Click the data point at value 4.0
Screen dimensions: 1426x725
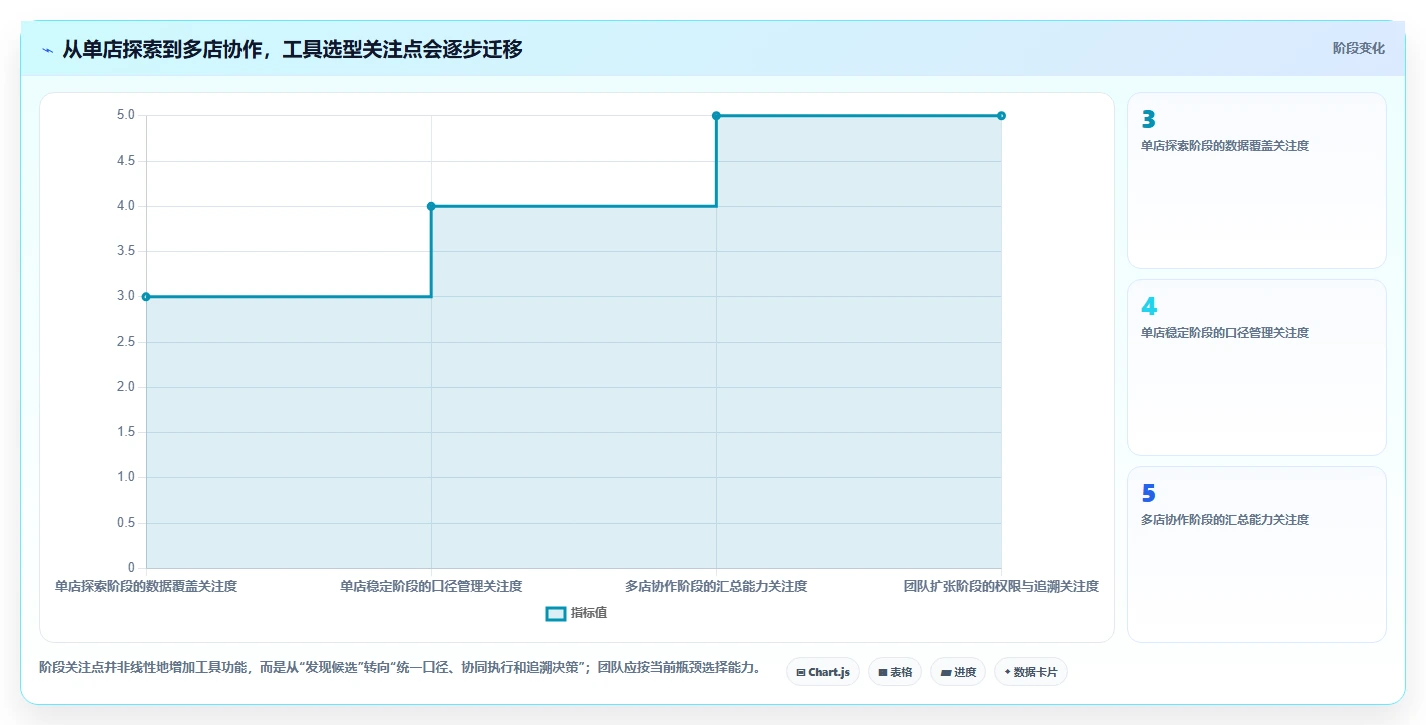[431, 206]
